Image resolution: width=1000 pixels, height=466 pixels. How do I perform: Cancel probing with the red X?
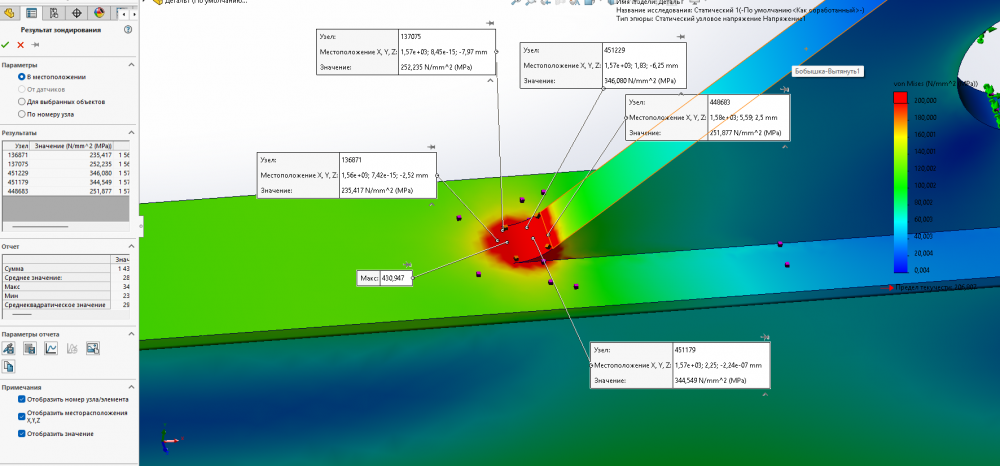tap(20, 45)
